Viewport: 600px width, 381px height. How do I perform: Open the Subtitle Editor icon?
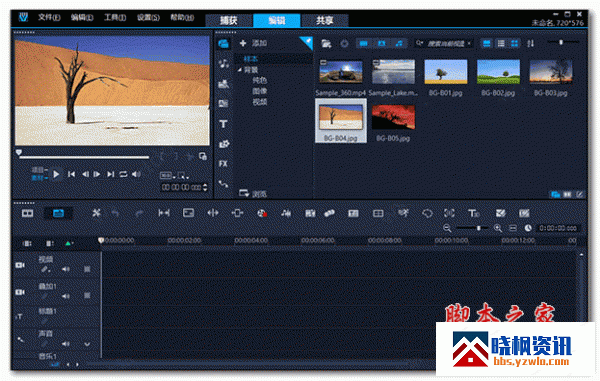tap(353, 213)
